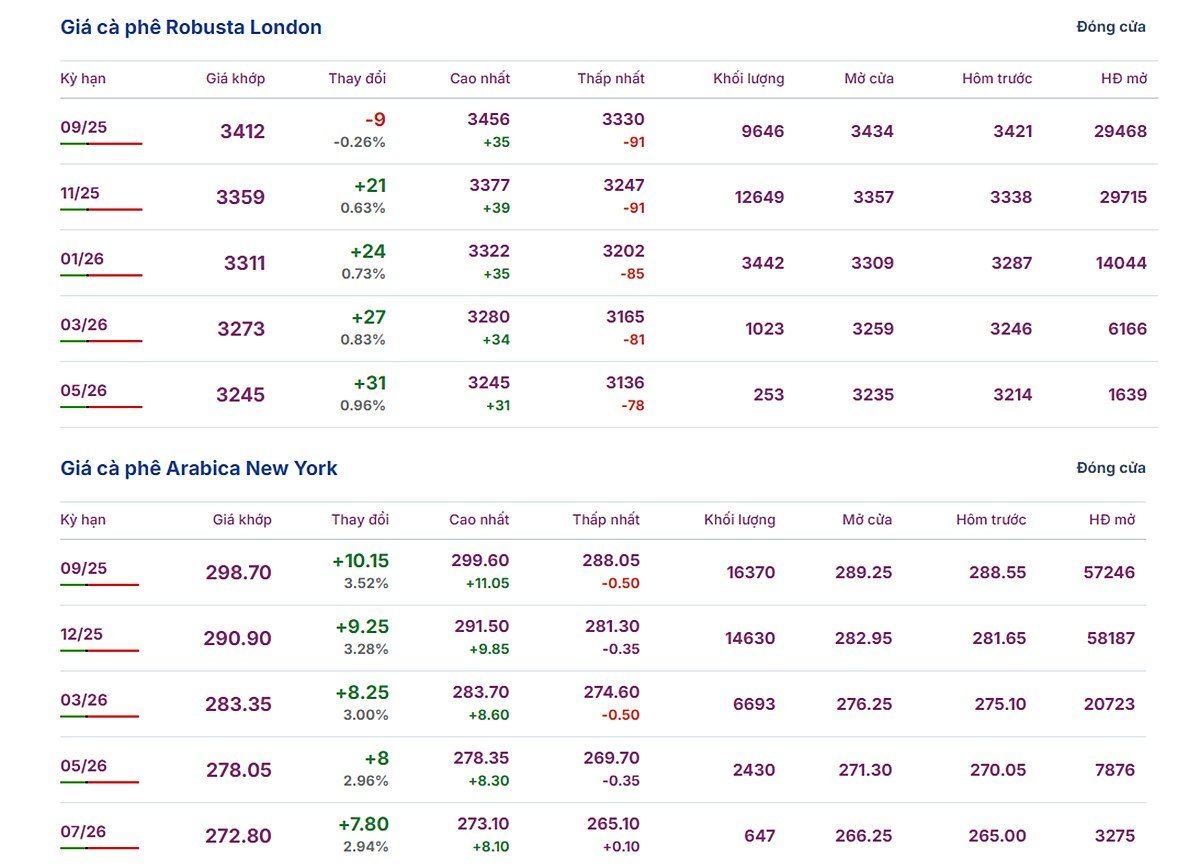Viewport: 1200px width, 868px height.
Task: Click Đóng cửa status beside Robusta London
Action: click(x=1111, y=27)
